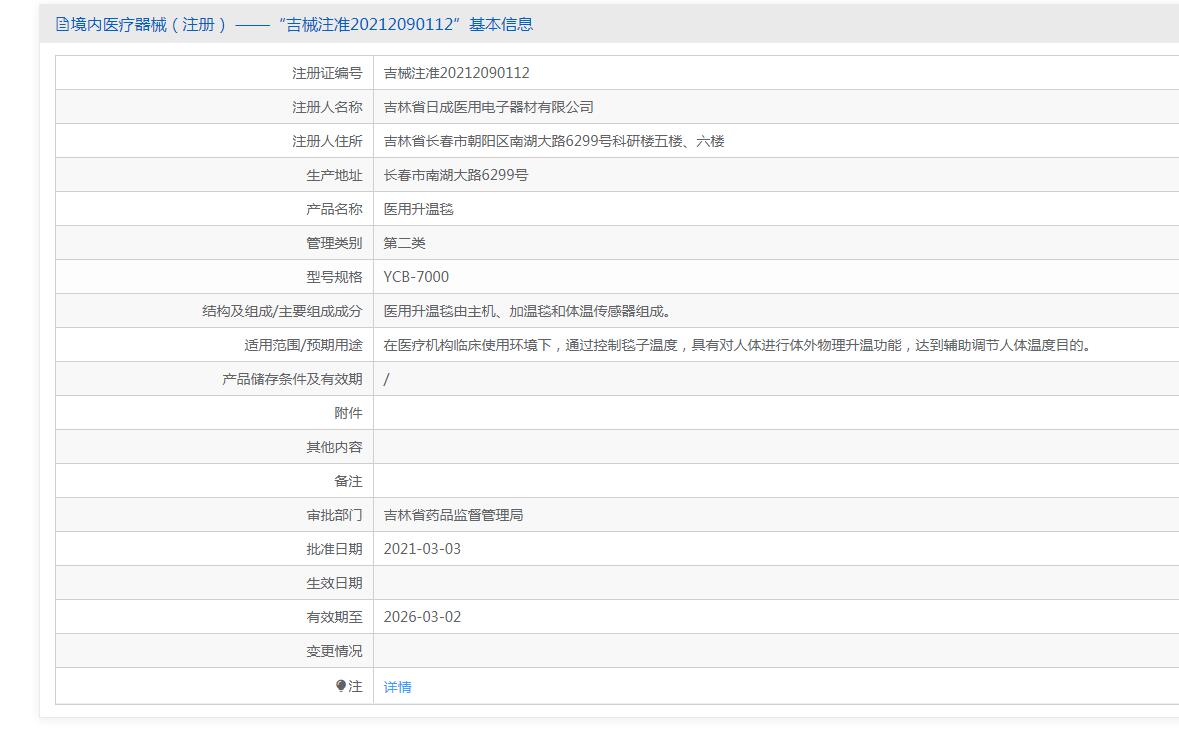1179x746 pixels.
Task: Click approval department 吉林省药品监督管理局
Action: [453, 515]
